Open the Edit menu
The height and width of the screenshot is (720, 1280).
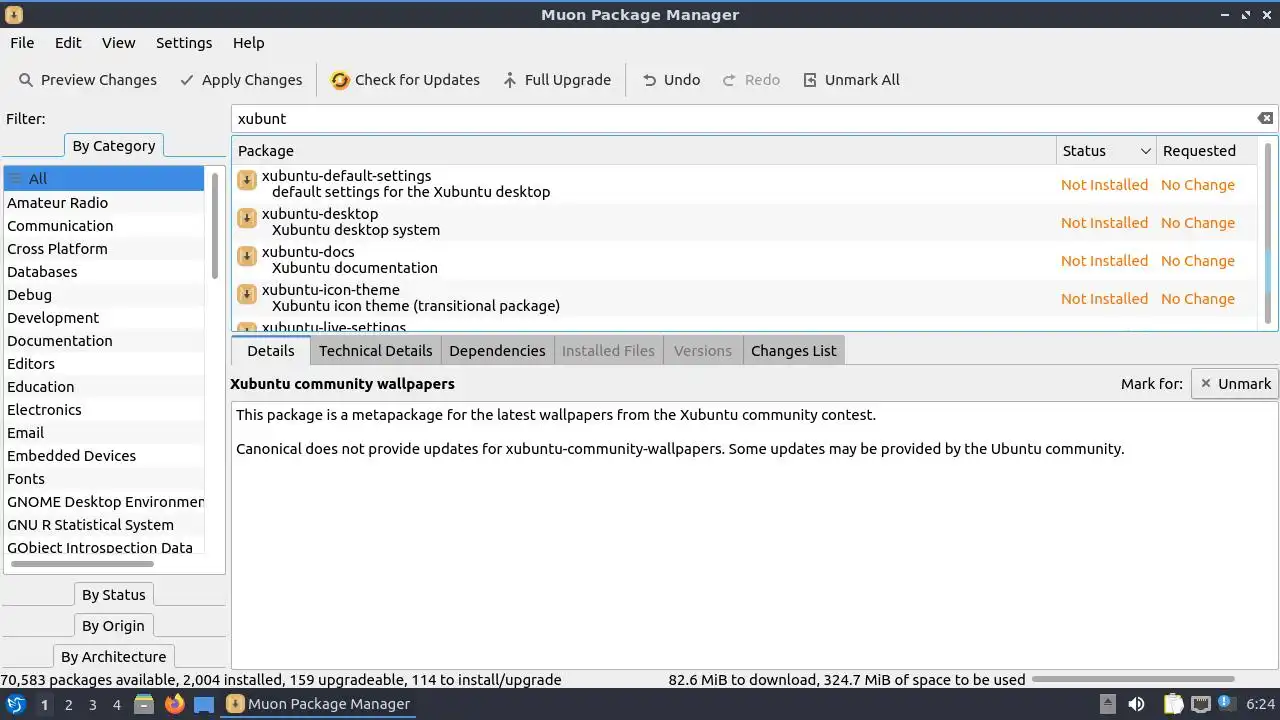click(68, 43)
